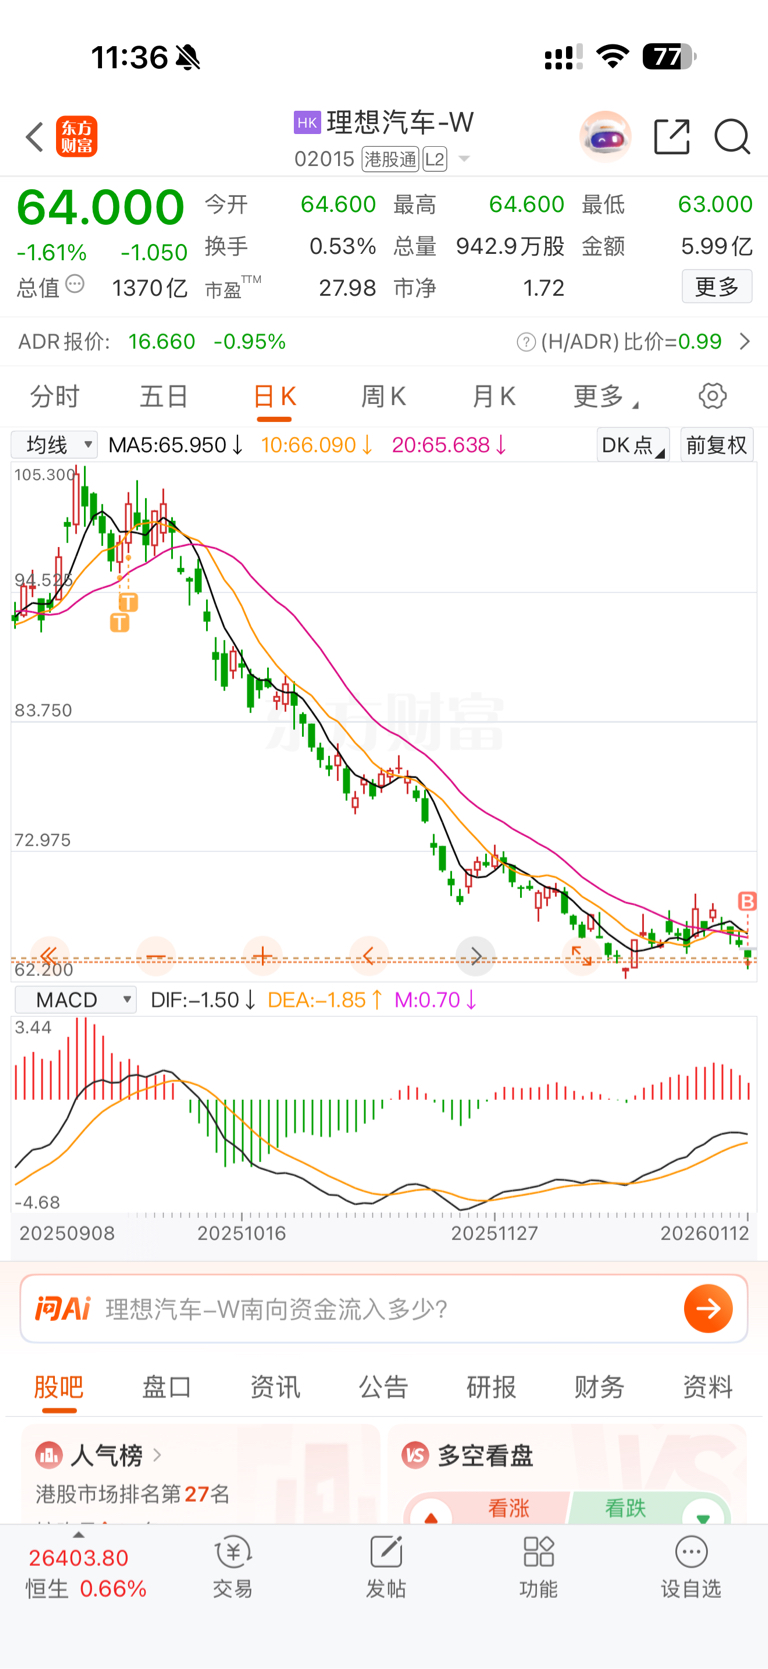Open the 功能 functions icon
Screen dimensions: 768x1669
coord(539,1566)
